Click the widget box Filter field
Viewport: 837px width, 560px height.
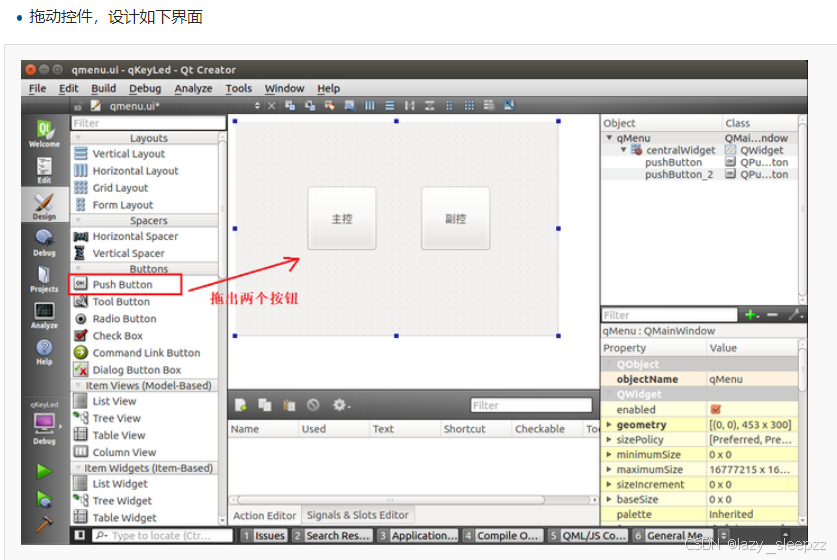click(x=148, y=123)
